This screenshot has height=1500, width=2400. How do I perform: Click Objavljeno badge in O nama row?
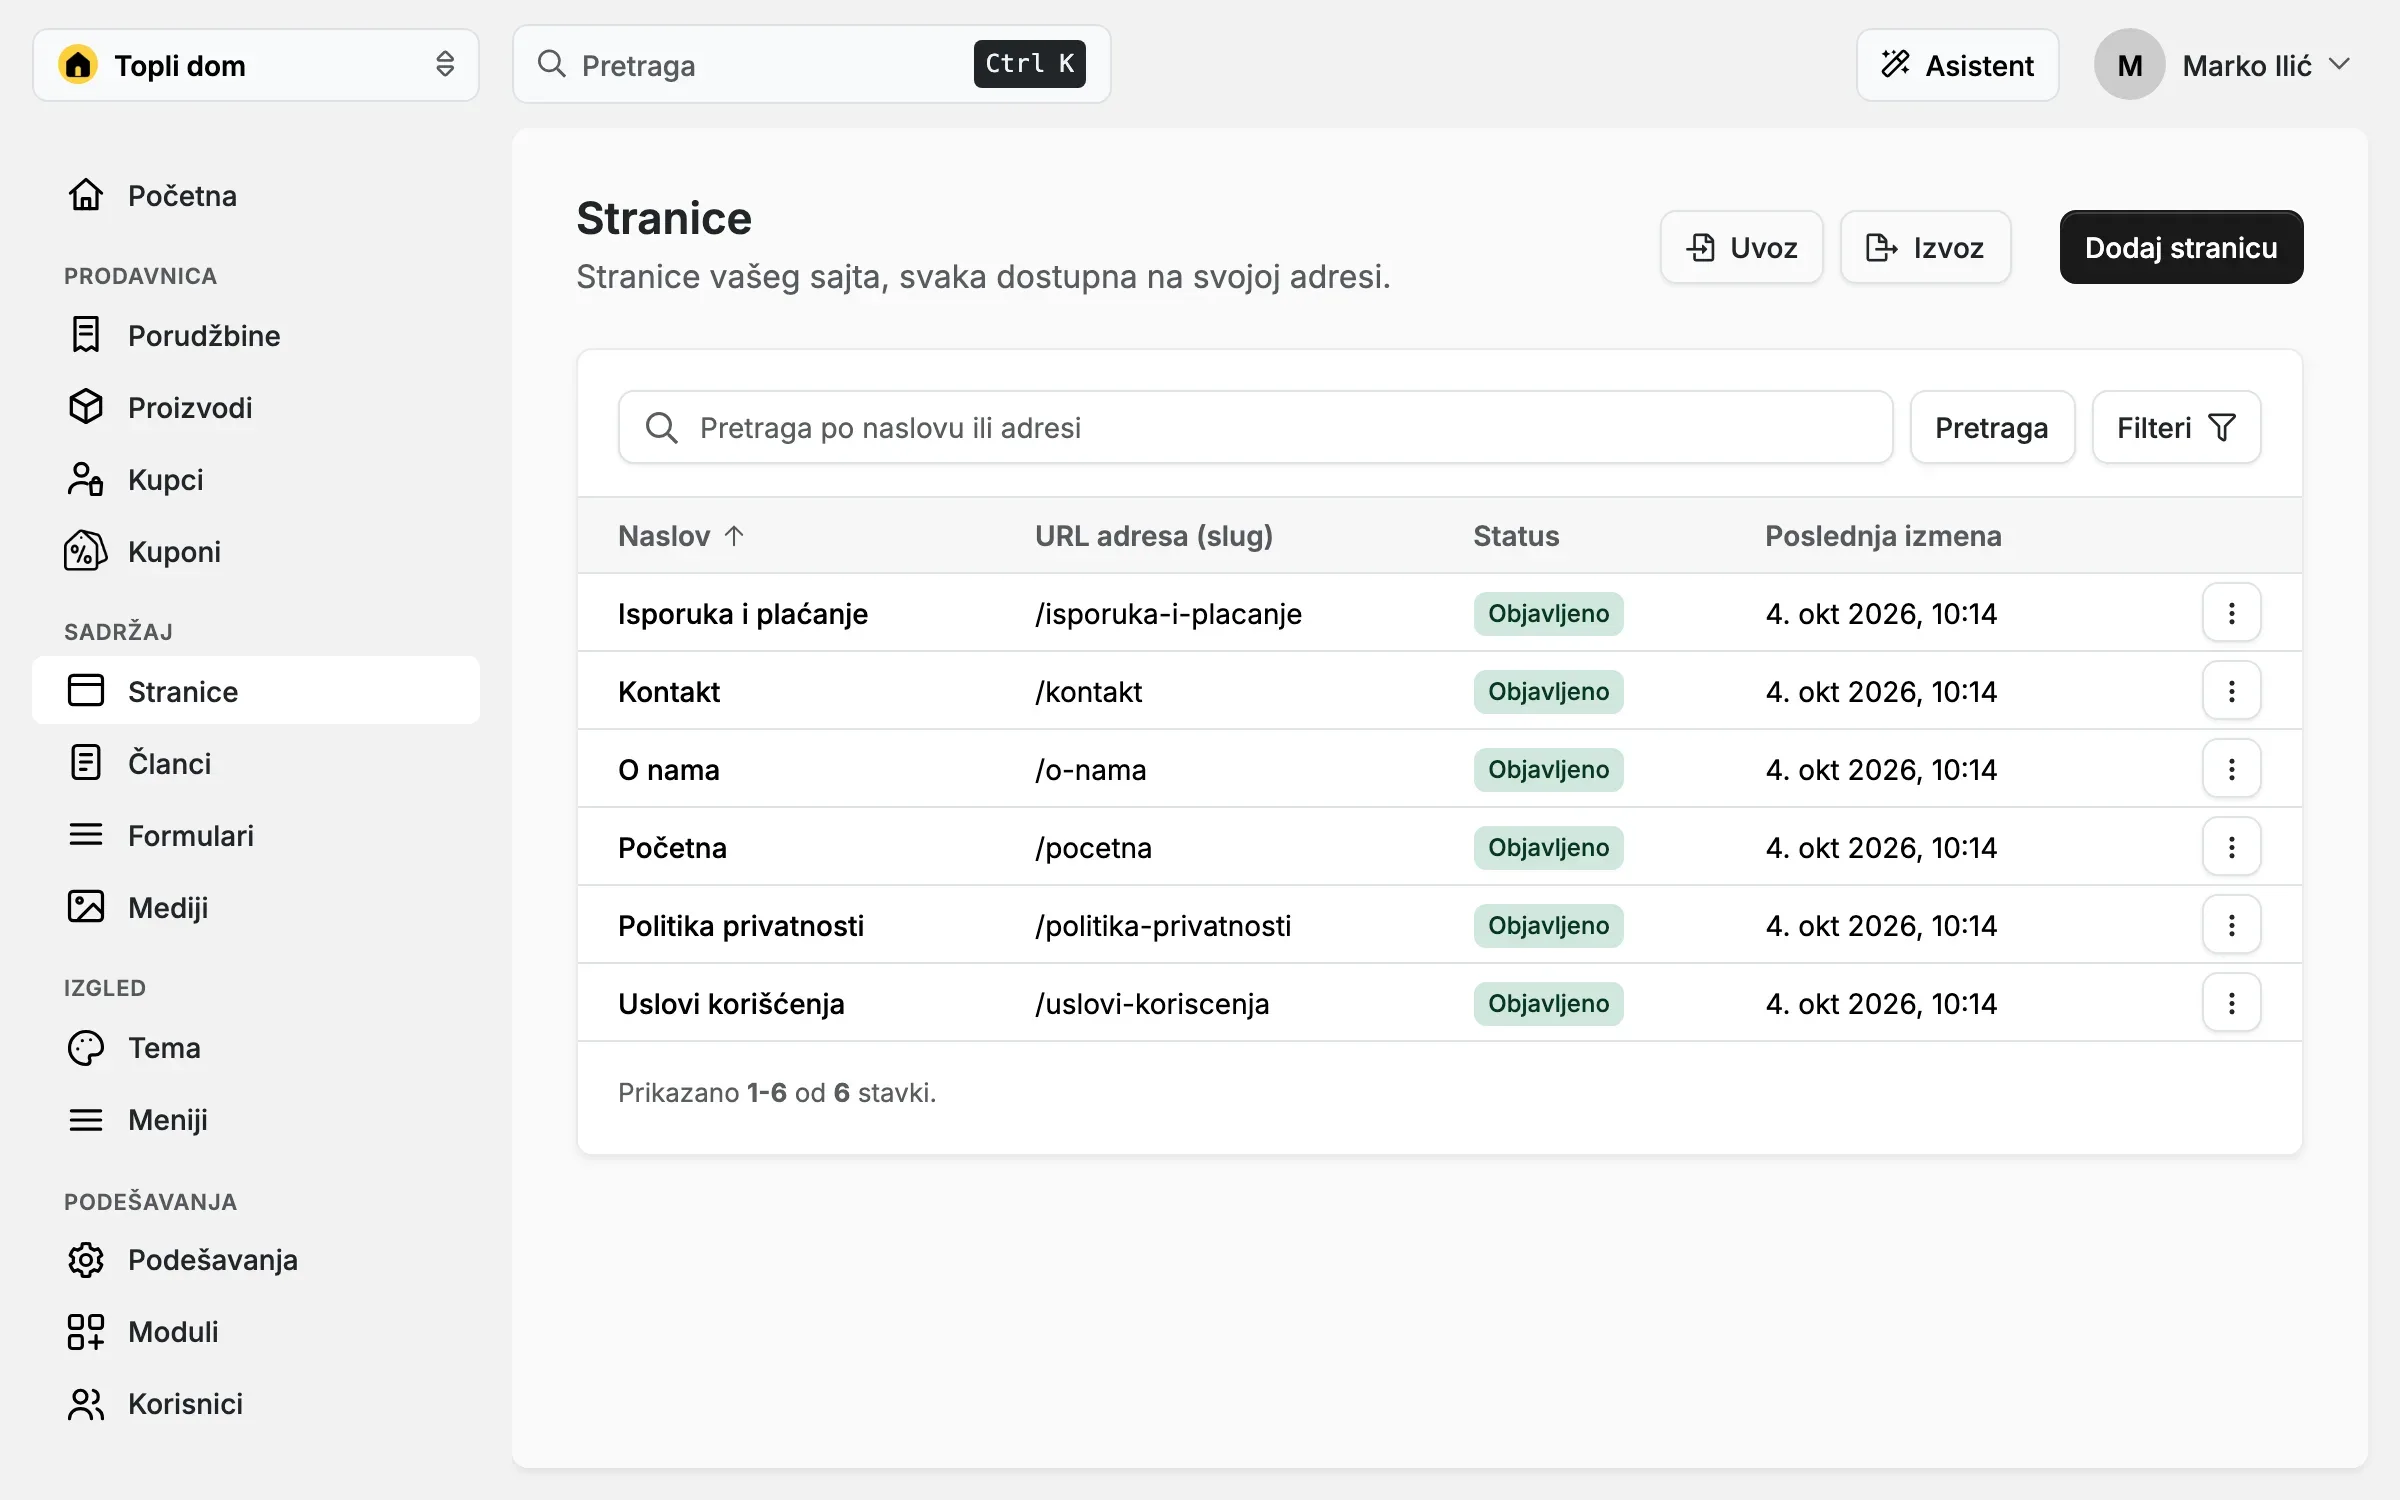(x=1548, y=769)
